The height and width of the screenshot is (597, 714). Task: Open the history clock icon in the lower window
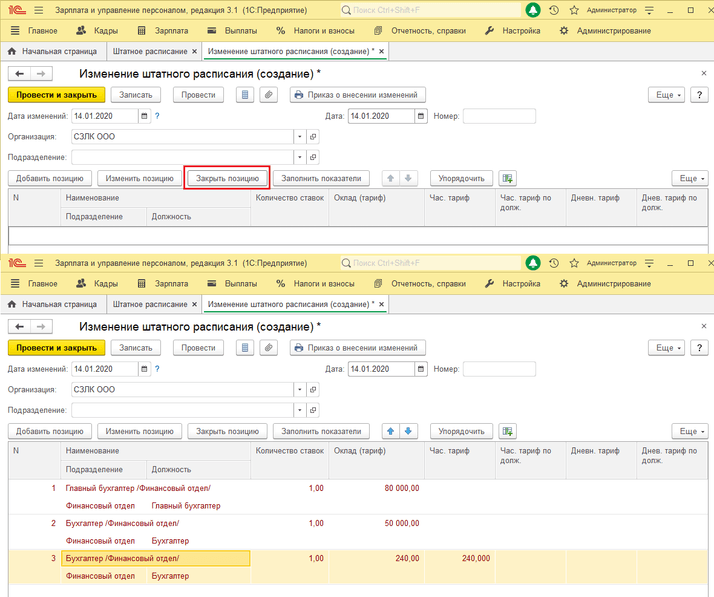point(555,262)
